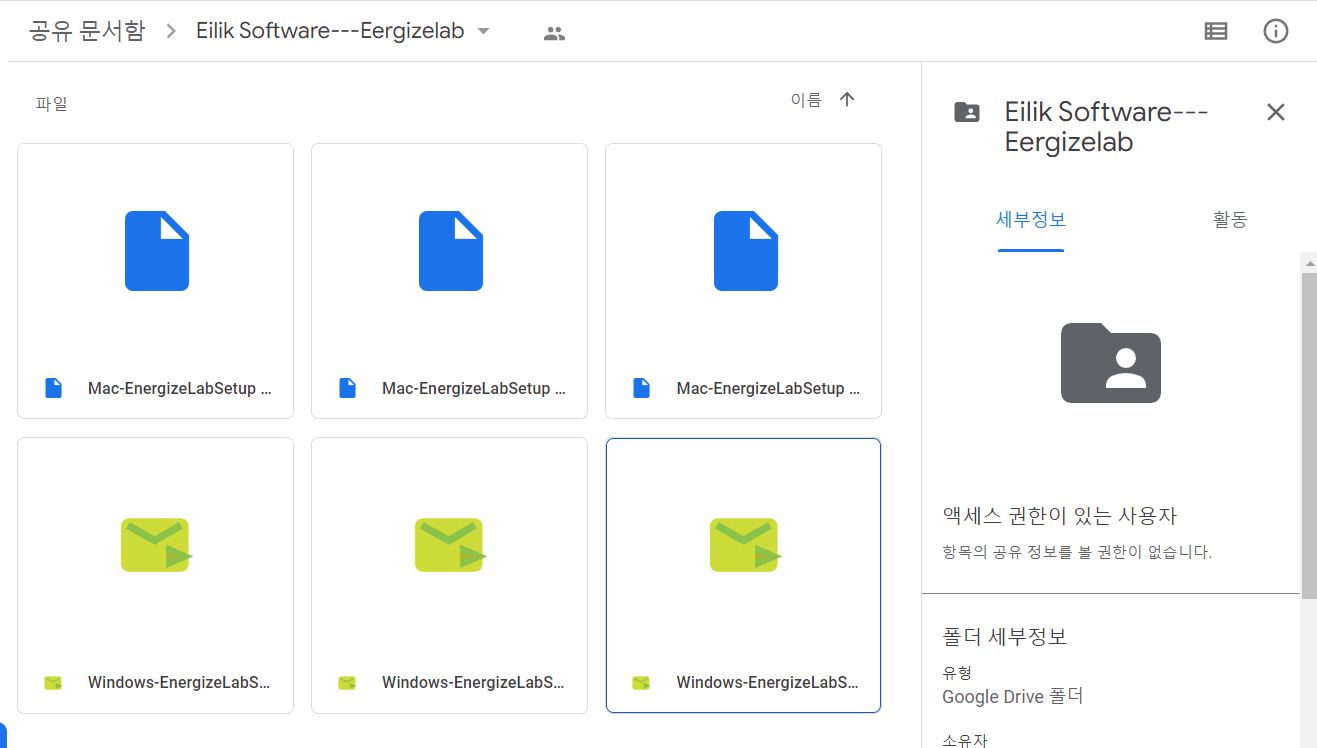1317x748 pixels.
Task: Click the 이름 sort field button
Action: (x=806, y=99)
